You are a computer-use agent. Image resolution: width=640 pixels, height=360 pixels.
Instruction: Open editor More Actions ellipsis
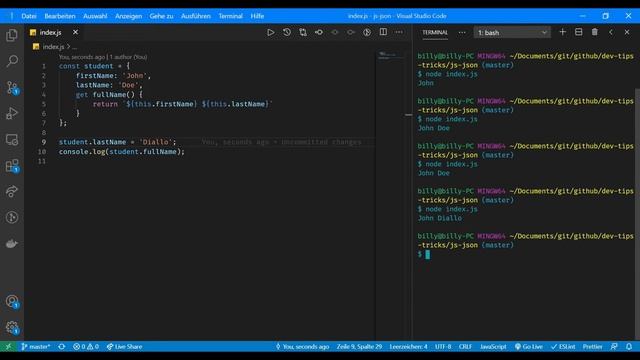coord(399,32)
